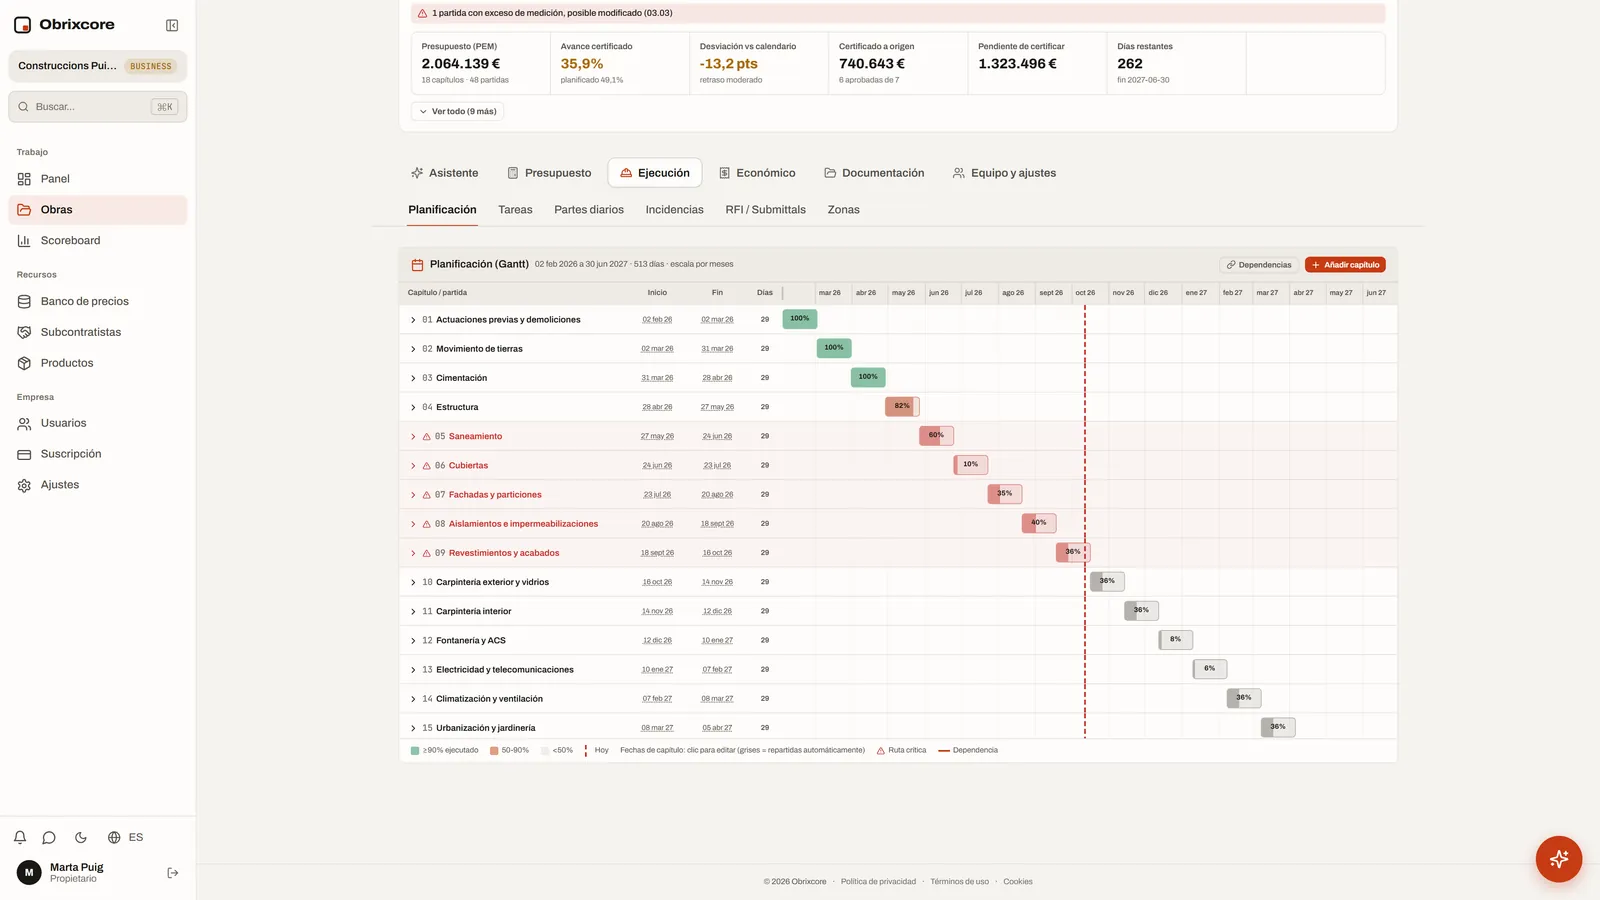Expand chapter 09 Revestimientos y acabados
The height and width of the screenshot is (900, 1600).
tap(413, 553)
